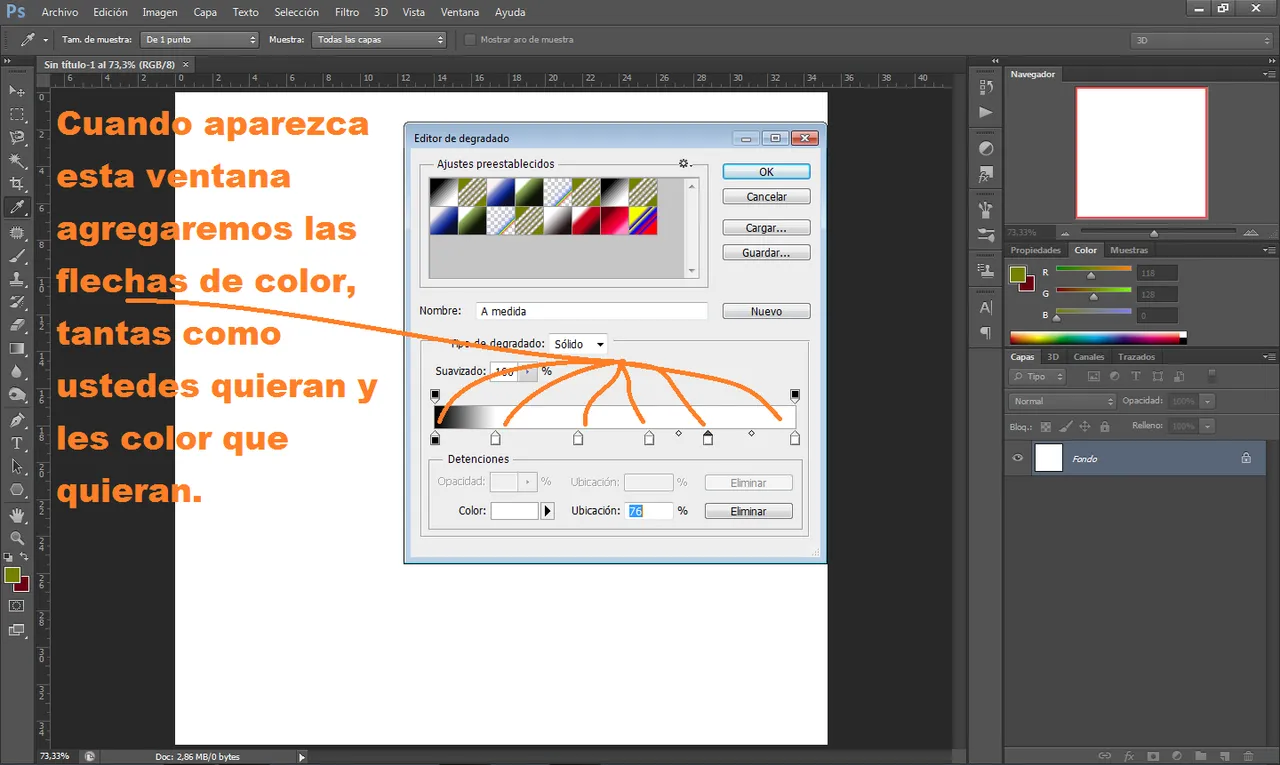
Task: Open layer filter Tipo dropdown
Action: point(1037,377)
